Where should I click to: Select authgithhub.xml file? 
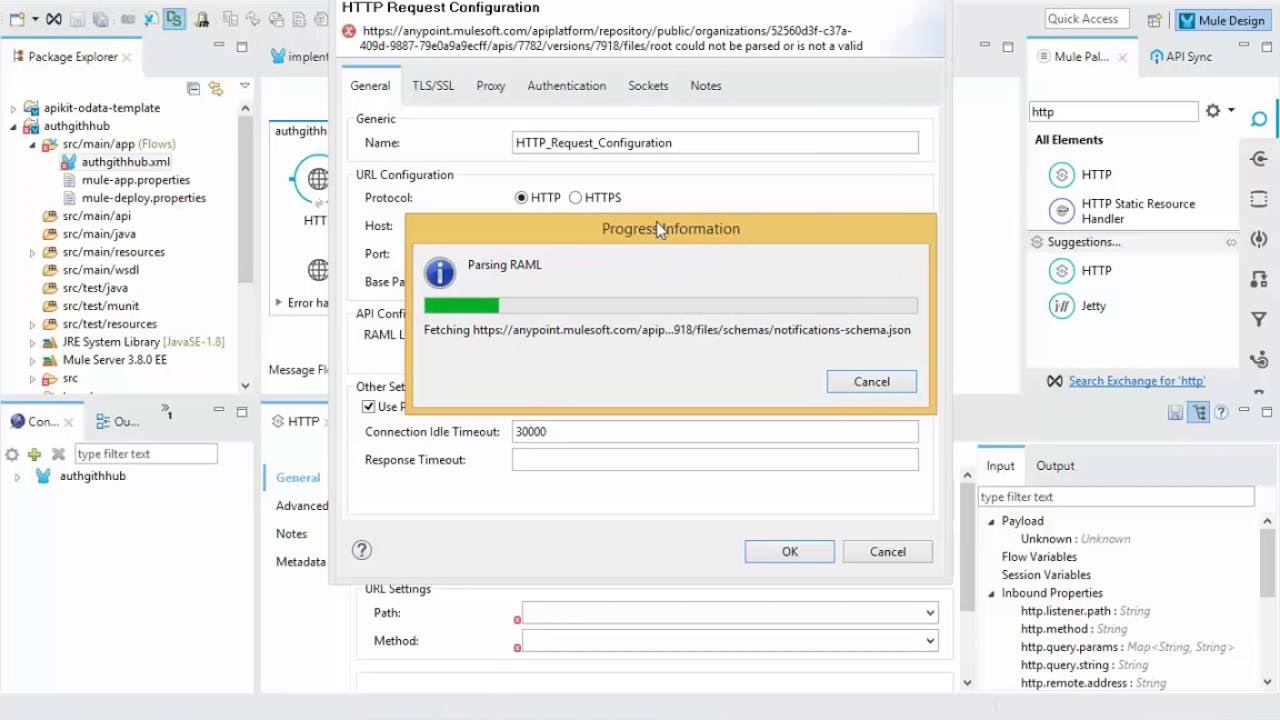coord(125,162)
